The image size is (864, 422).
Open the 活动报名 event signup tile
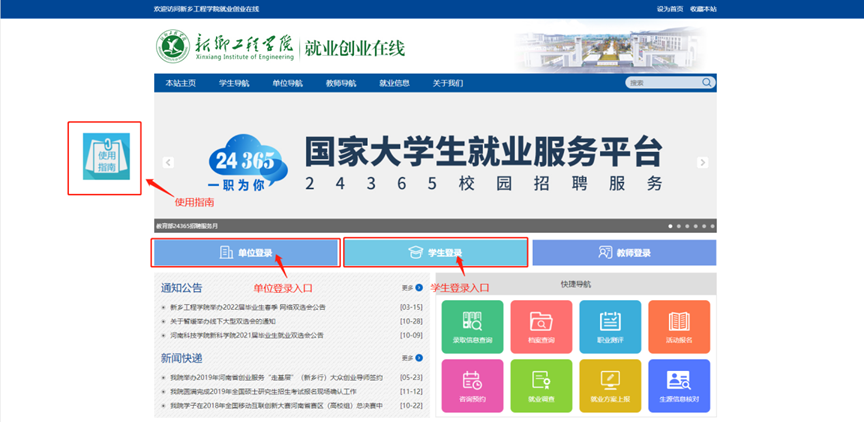tap(679, 327)
